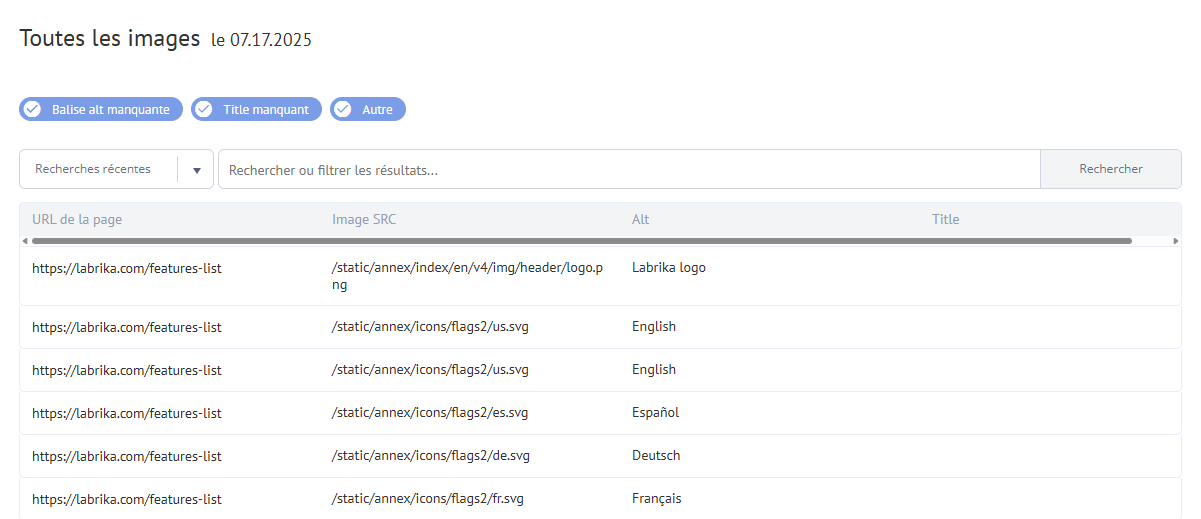Toggle the Balise alt manquante filter
The width and height of the screenshot is (1201, 519).
[x=101, y=109]
